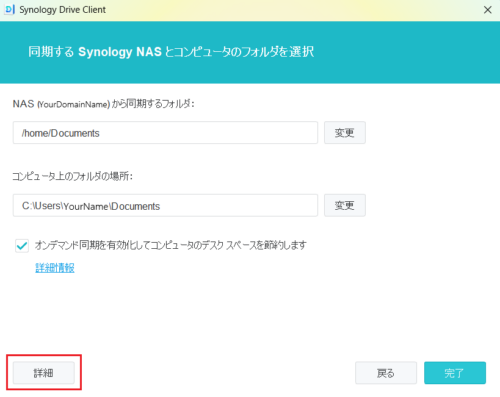The width and height of the screenshot is (500, 397).
Task: Click the オンデマンド同期を有効化 description text
Action: click(171, 245)
